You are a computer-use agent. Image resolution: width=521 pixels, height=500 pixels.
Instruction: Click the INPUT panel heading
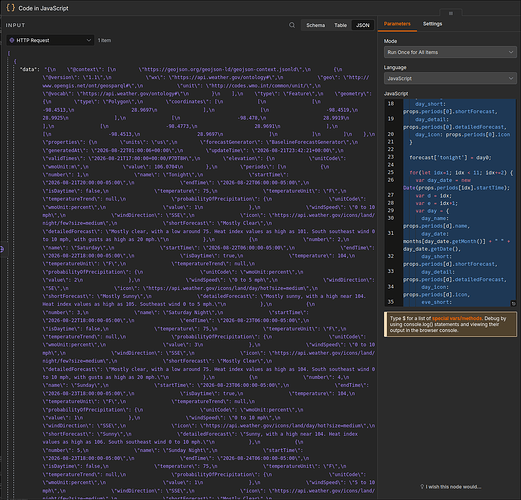[x=15, y=25]
